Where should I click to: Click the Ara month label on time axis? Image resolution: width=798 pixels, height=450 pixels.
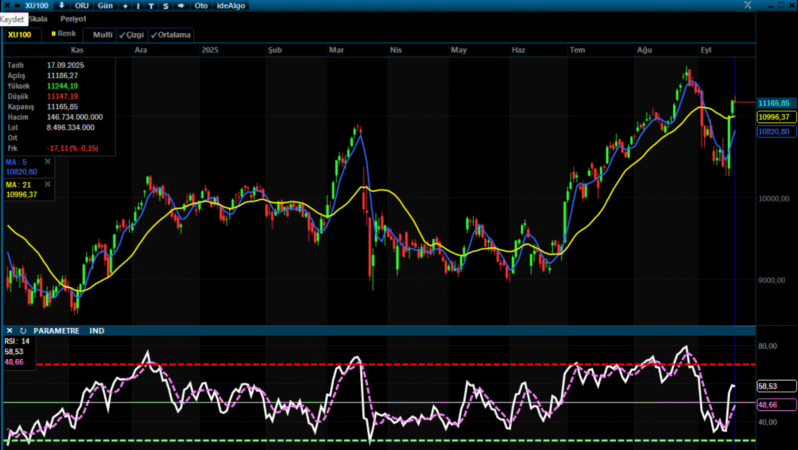[140, 50]
